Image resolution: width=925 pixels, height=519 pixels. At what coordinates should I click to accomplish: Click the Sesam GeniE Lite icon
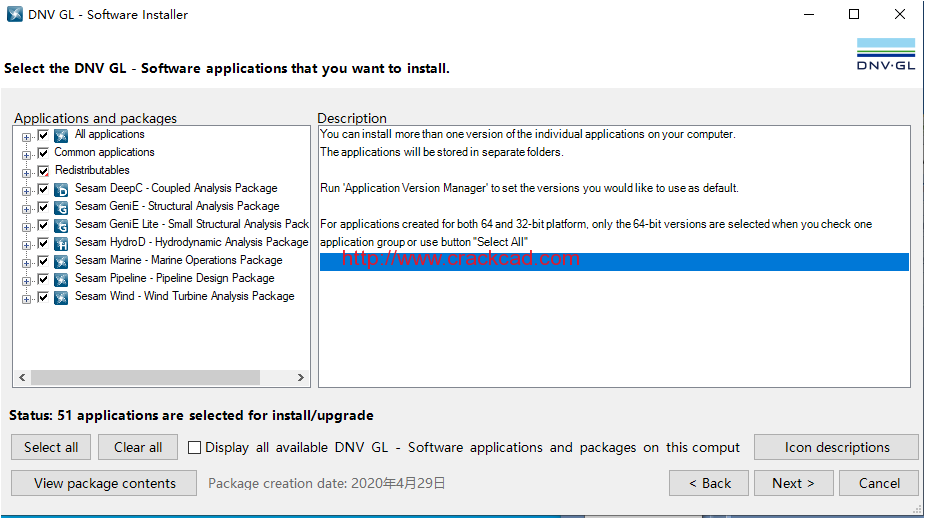pos(61,226)
